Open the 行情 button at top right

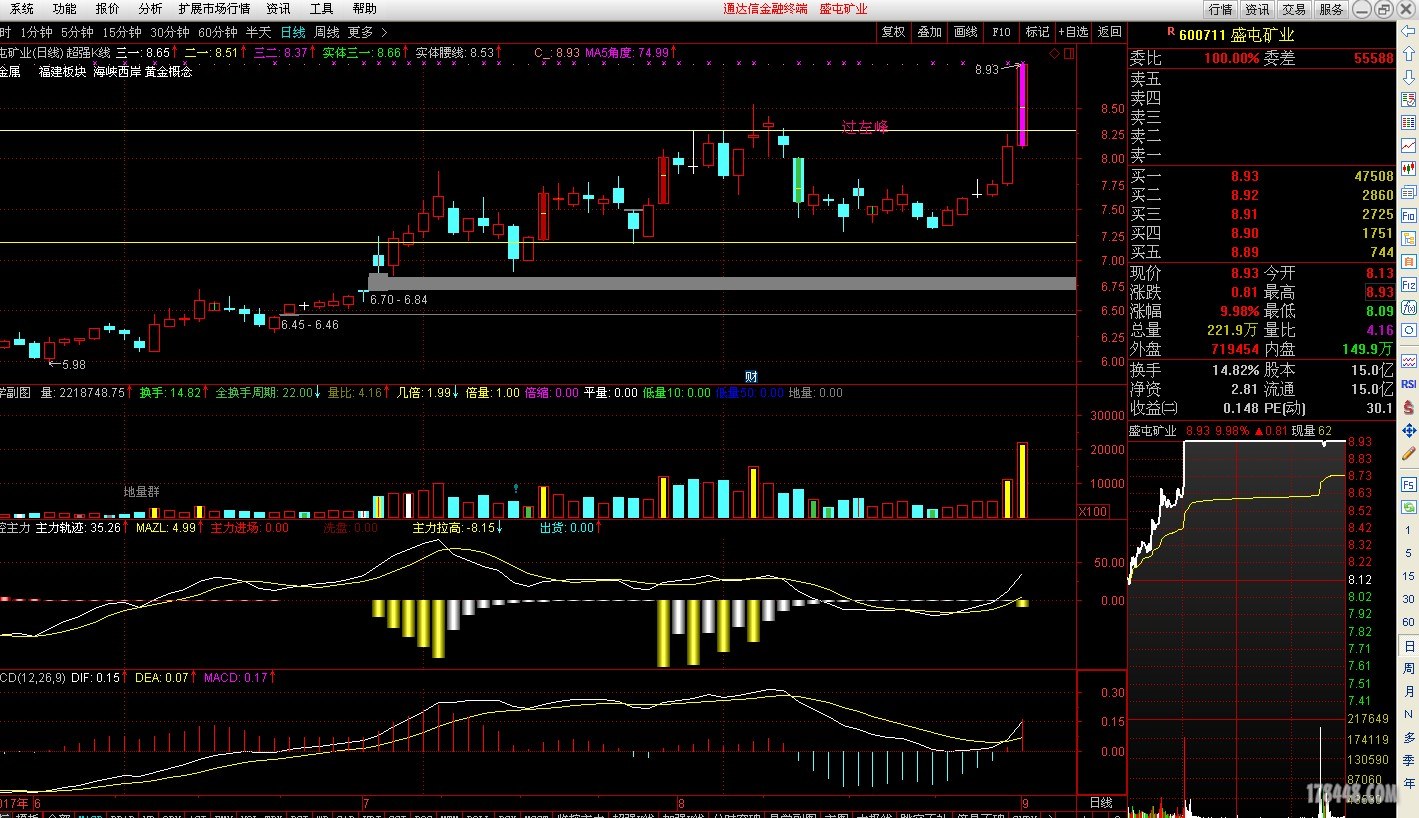(1220, 9)
